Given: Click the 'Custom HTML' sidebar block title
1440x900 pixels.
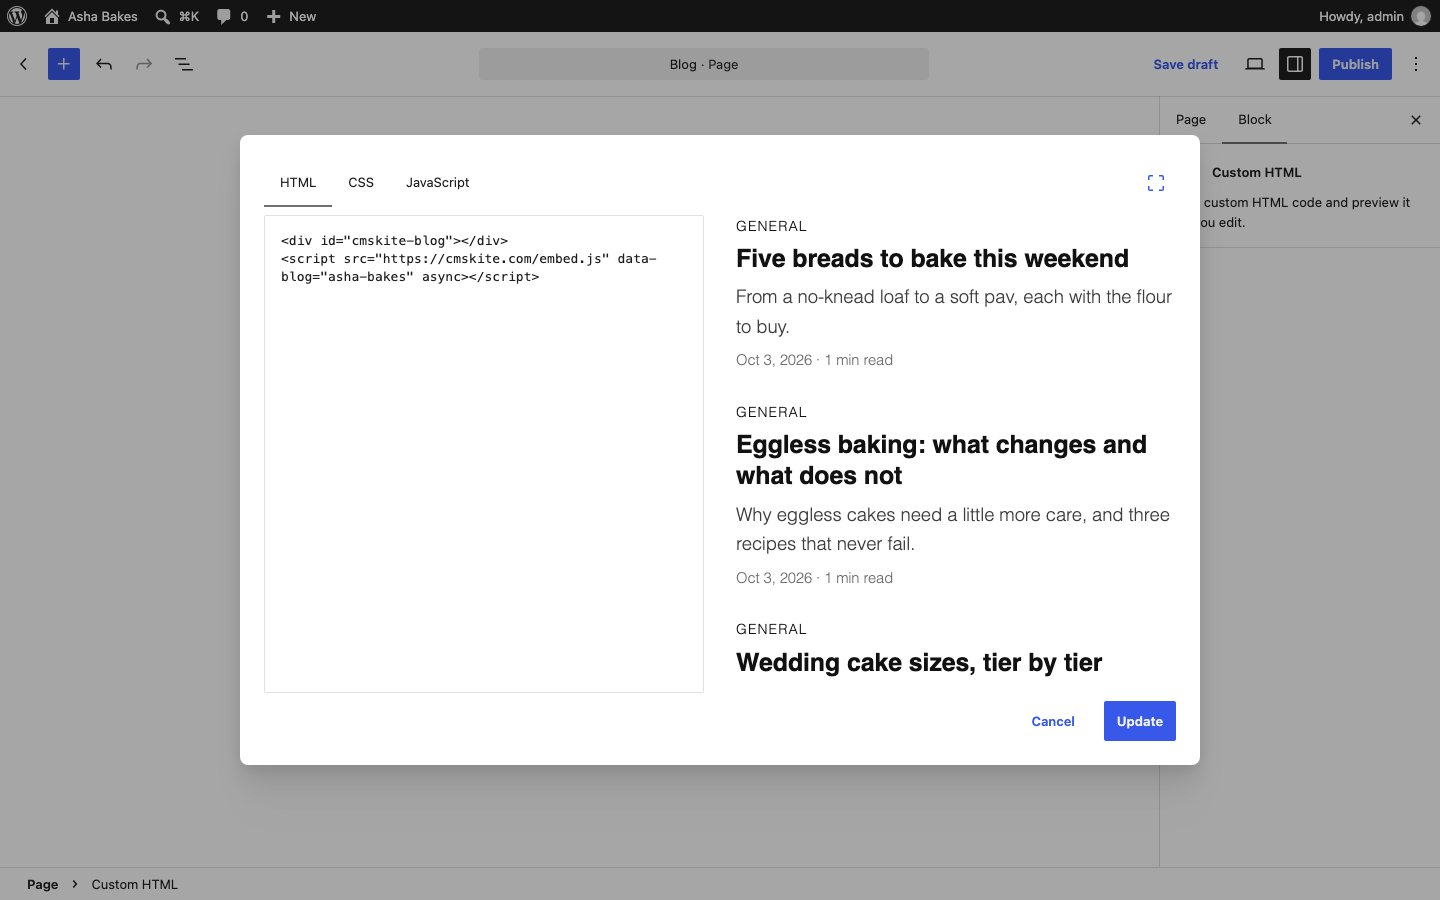Looking at the screenshot, I should tap(1257, 172).
